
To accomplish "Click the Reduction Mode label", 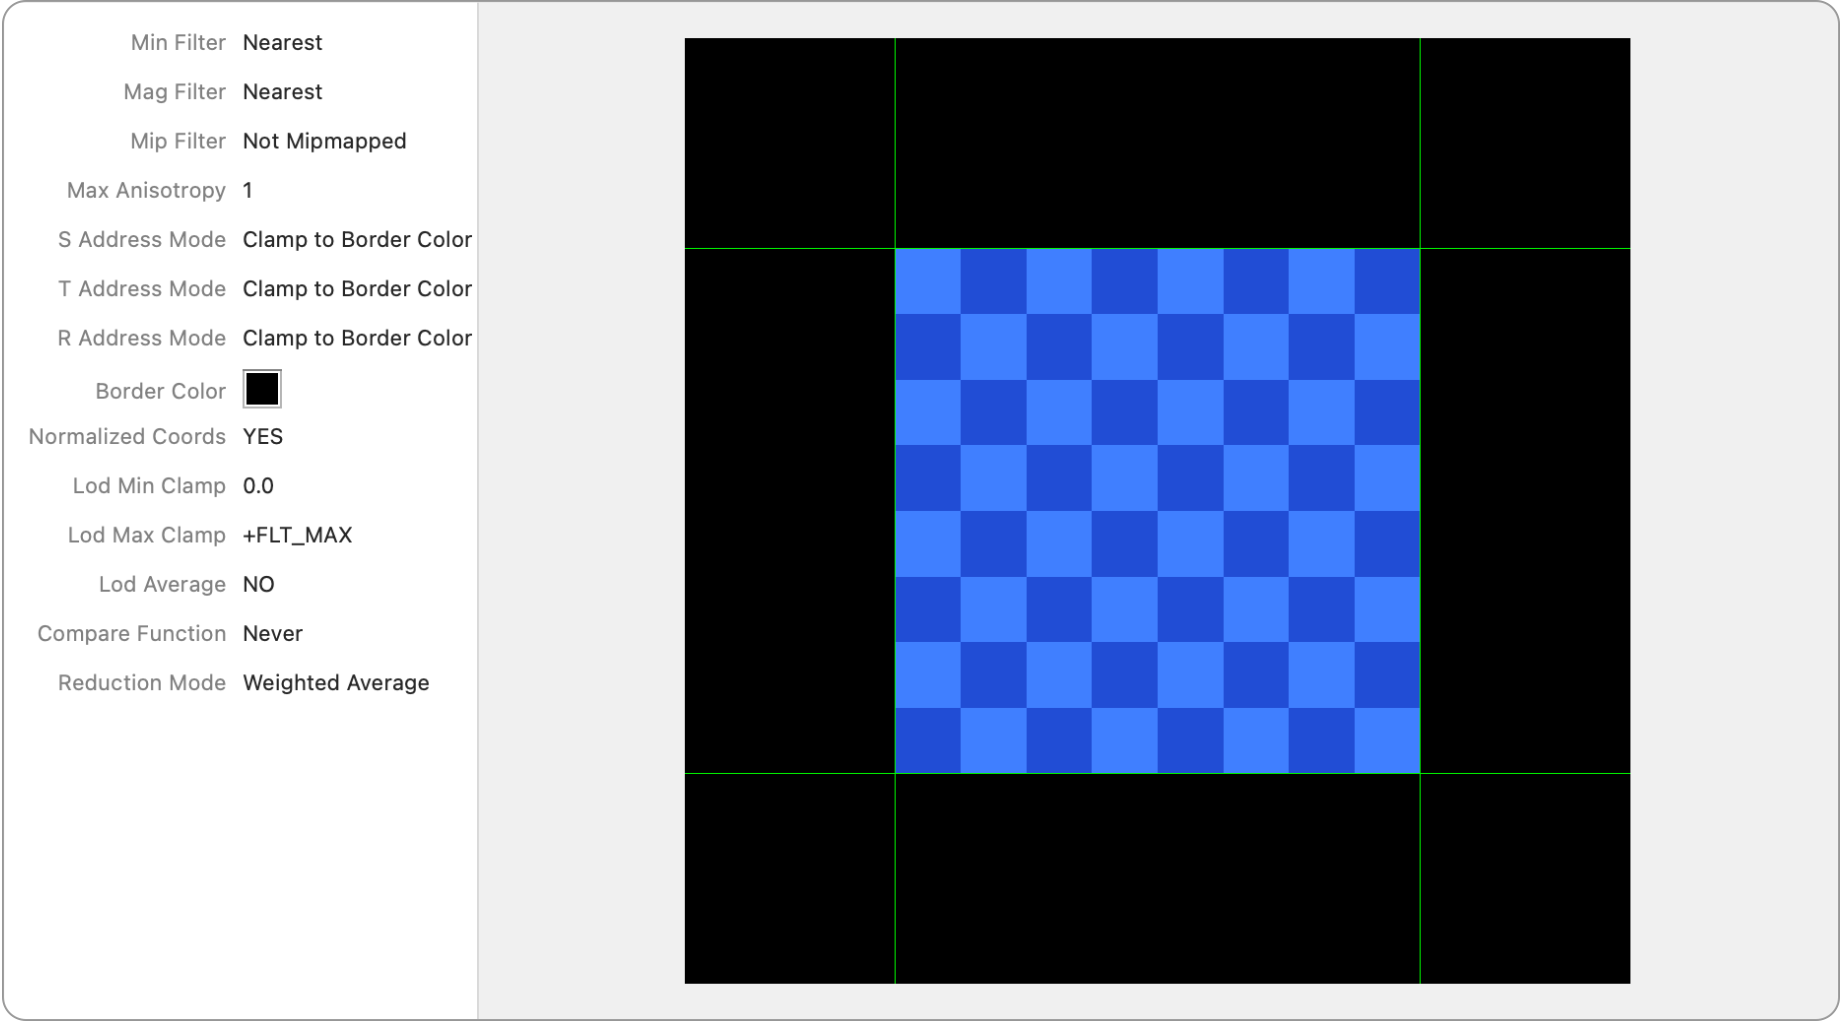I will tap(142, 683).
